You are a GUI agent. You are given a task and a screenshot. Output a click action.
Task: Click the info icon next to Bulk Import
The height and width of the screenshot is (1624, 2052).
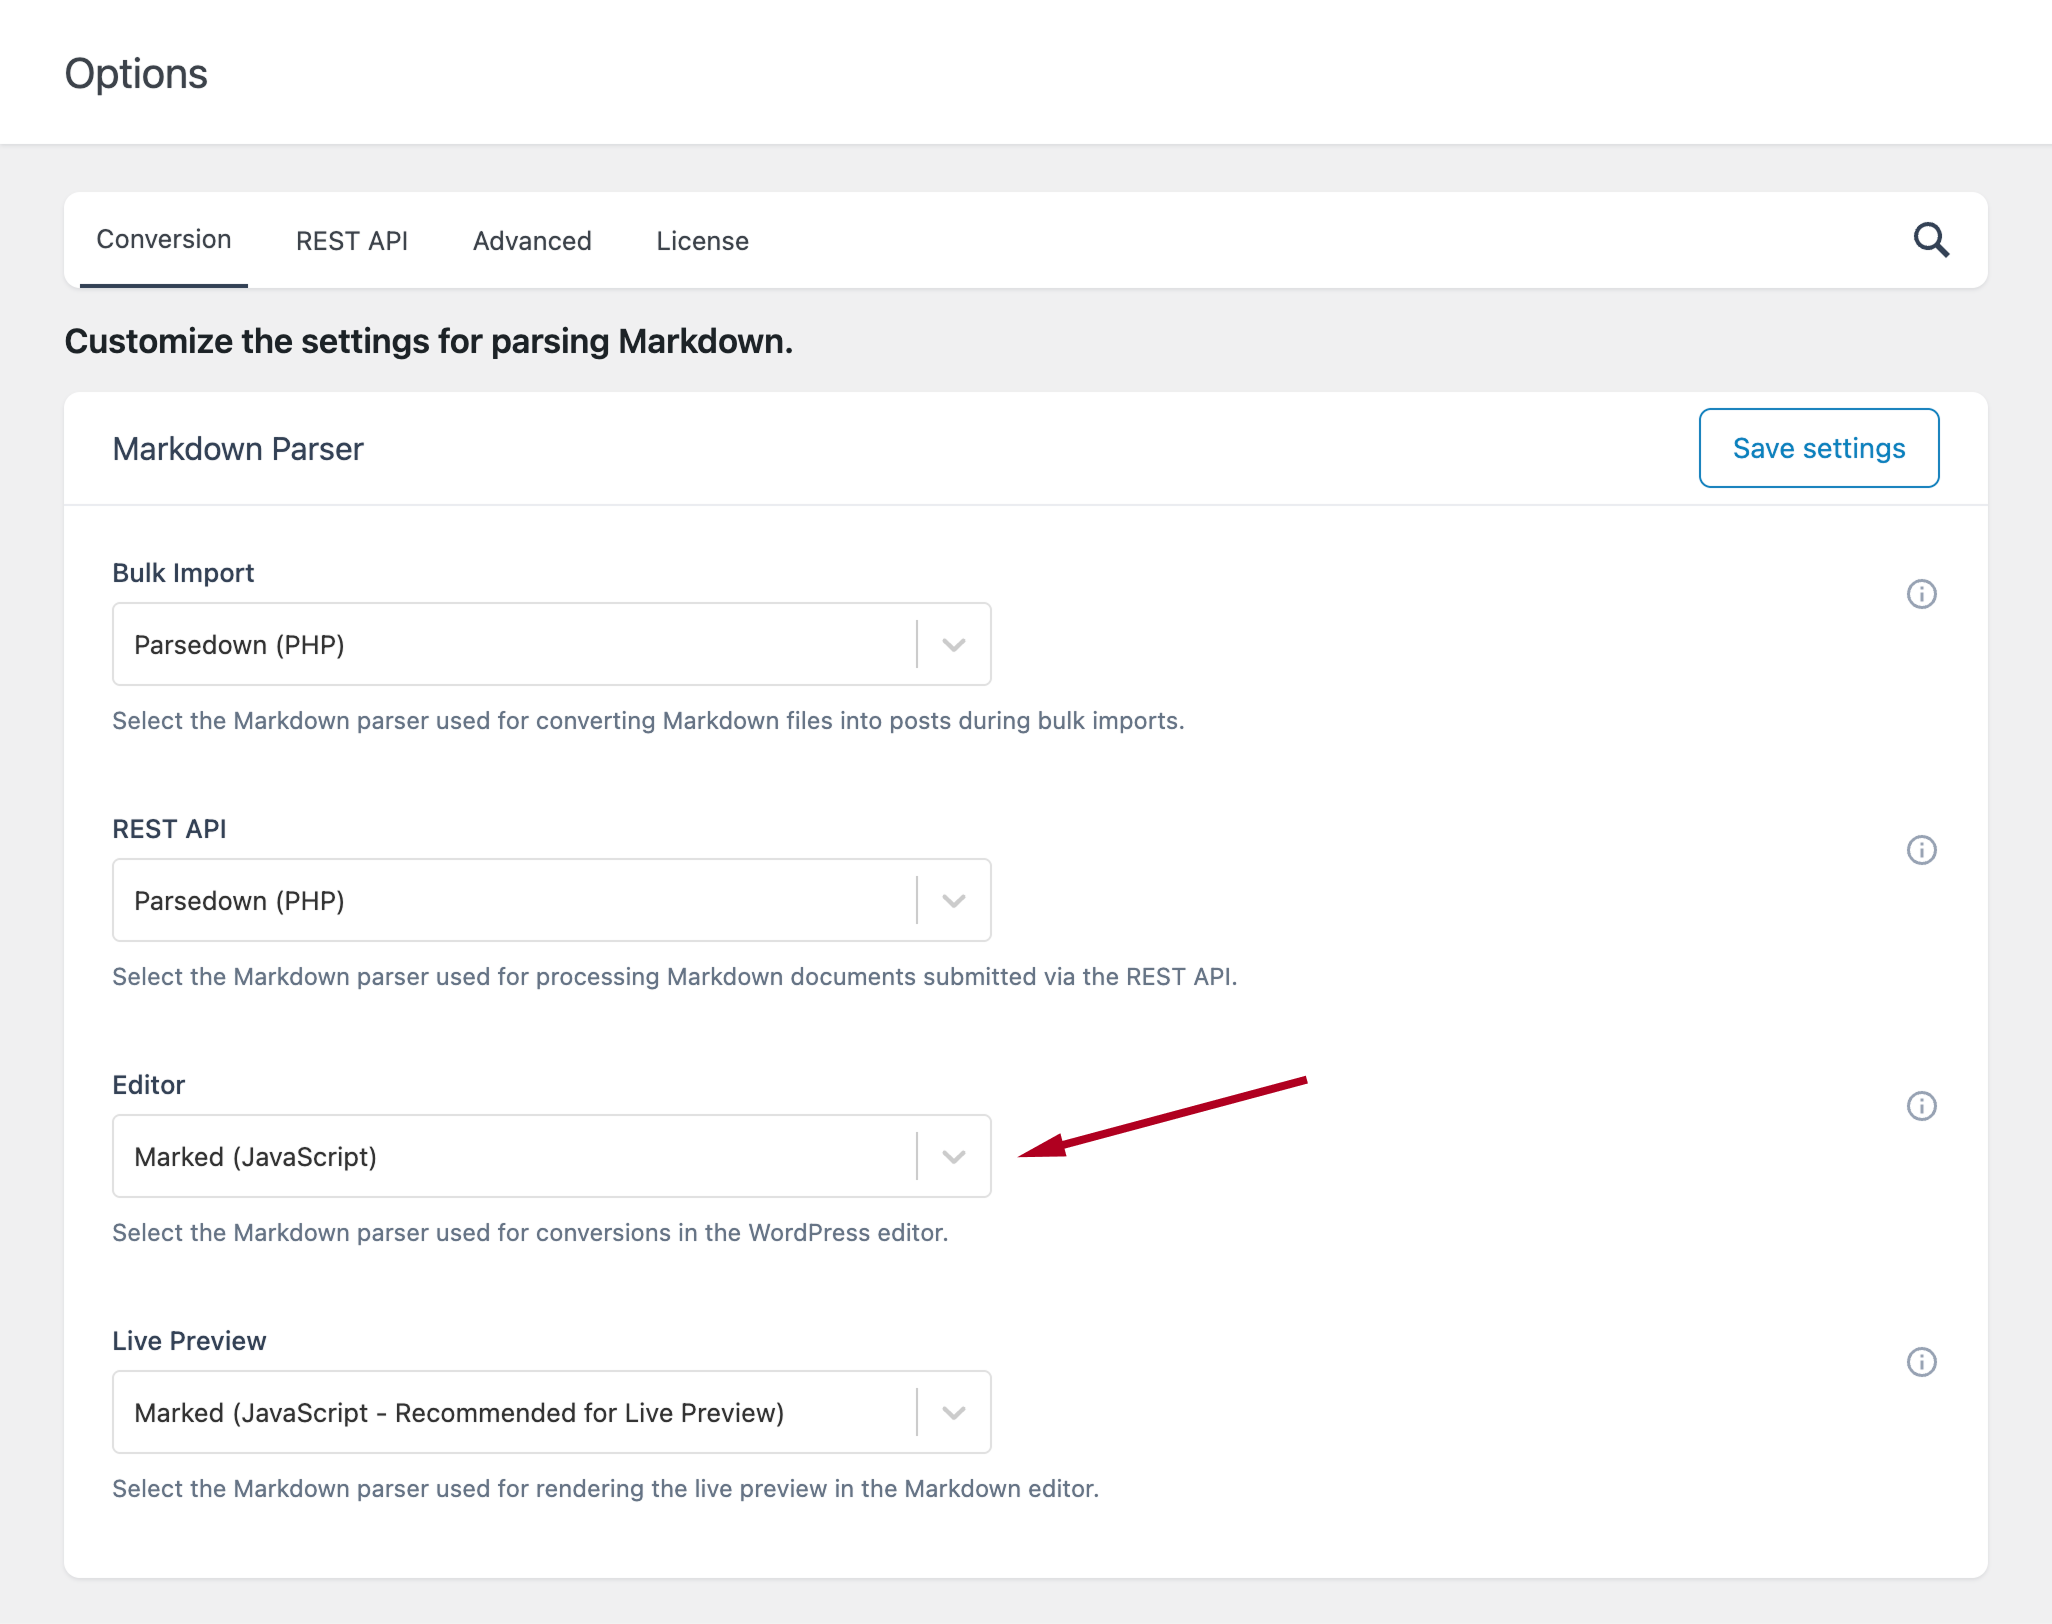click(1920, 594)
